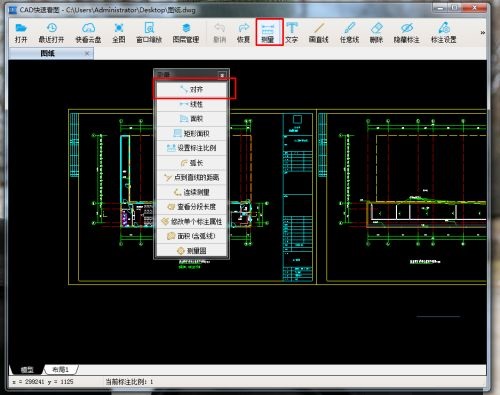Select the 删除 eraser tool
The height and width of the screenshot is (395, 500).
[377, 33]
